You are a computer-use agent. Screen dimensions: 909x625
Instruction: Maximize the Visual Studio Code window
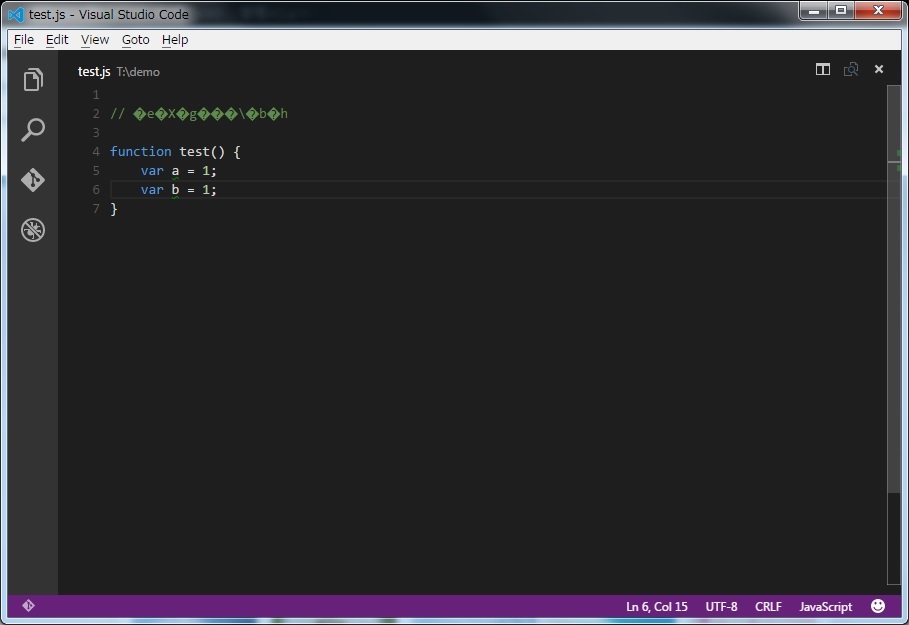point(841,10)
